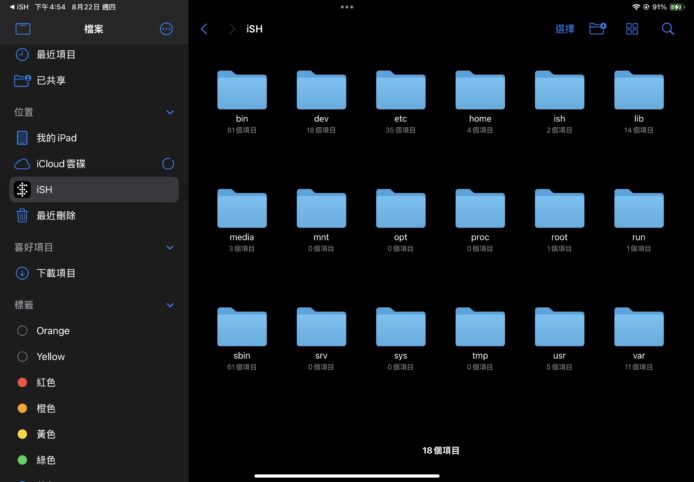The height and width of the screenshot is (482, 694).
Task: Open the etc folder
Action: (400, 92)
